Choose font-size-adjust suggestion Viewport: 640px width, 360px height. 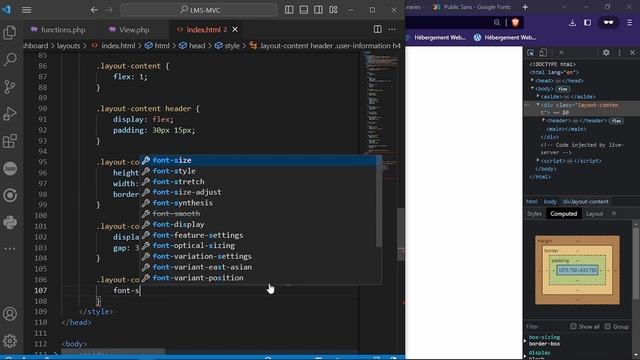pyautogui.click(x=258, y=192)
